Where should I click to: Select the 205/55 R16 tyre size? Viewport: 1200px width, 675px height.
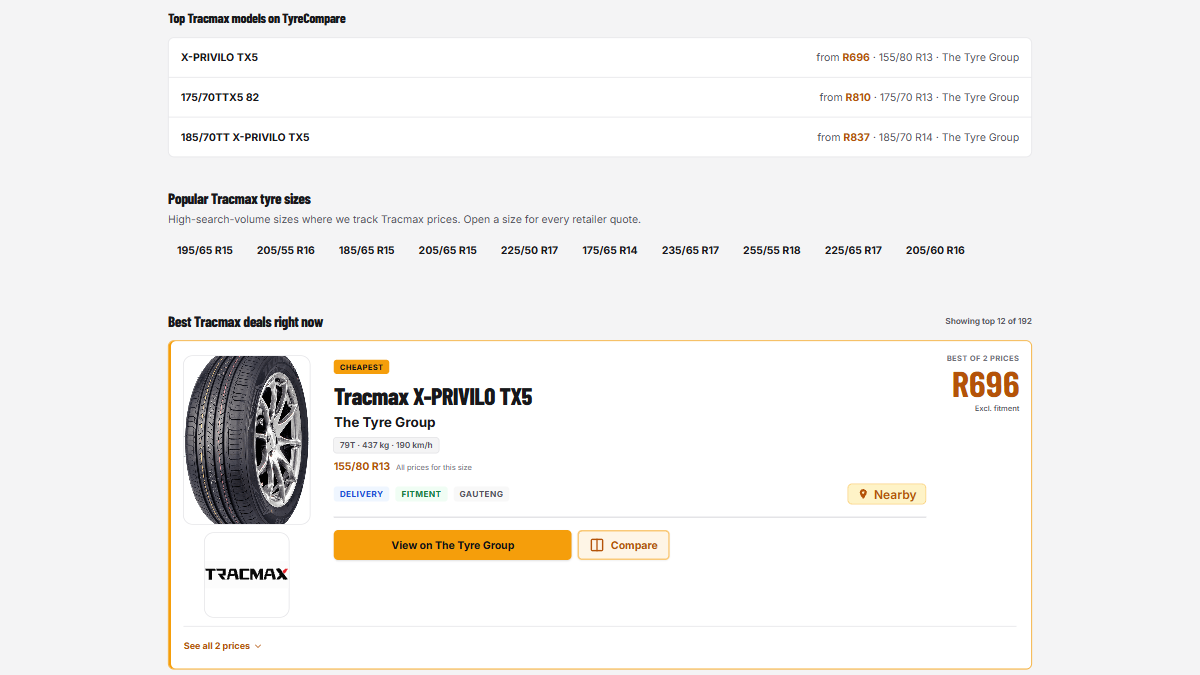coord(286,250)
